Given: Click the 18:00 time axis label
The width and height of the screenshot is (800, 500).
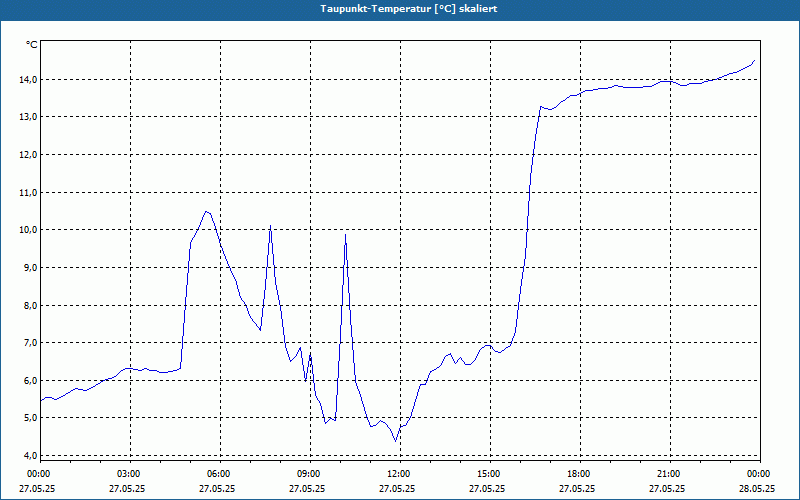Looking at the screenshot, I should coord(580,474).
